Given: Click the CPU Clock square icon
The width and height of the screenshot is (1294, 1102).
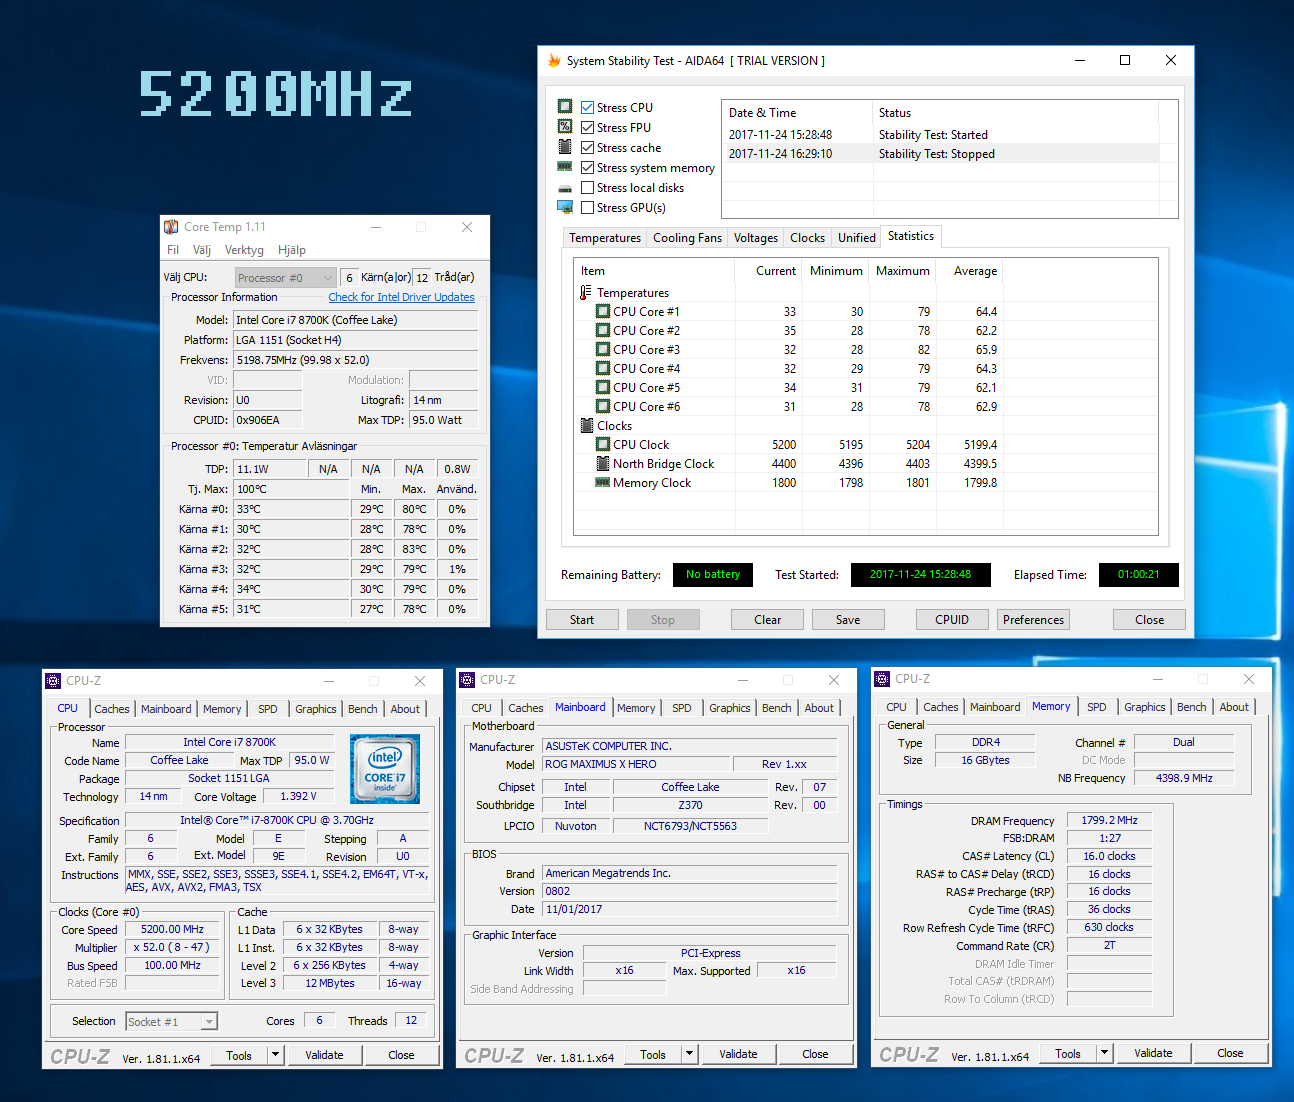Looking at the screenshot, I should 603,445.
